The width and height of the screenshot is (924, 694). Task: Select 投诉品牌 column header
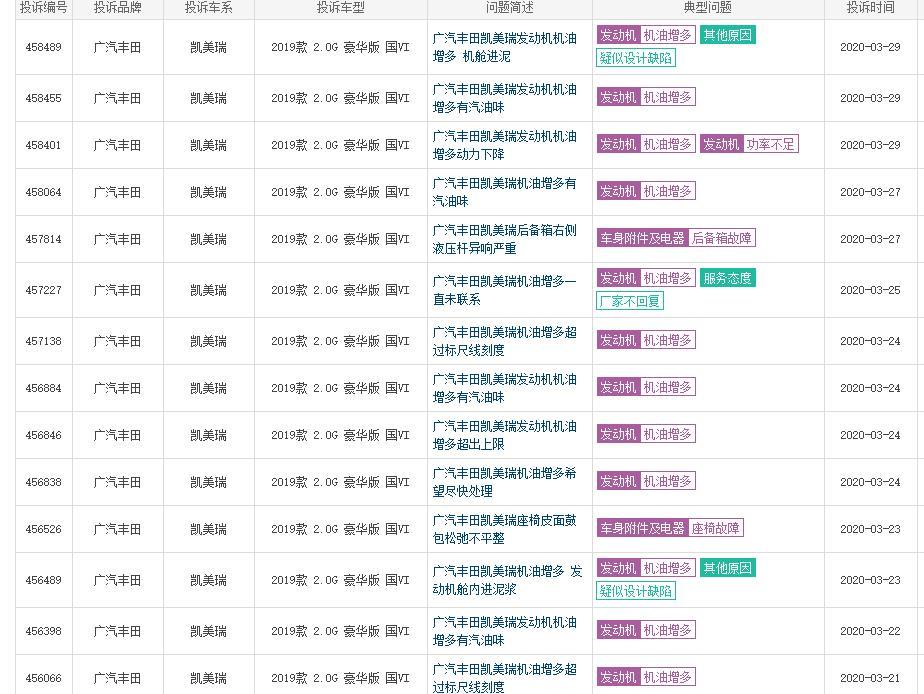[117, 8]
